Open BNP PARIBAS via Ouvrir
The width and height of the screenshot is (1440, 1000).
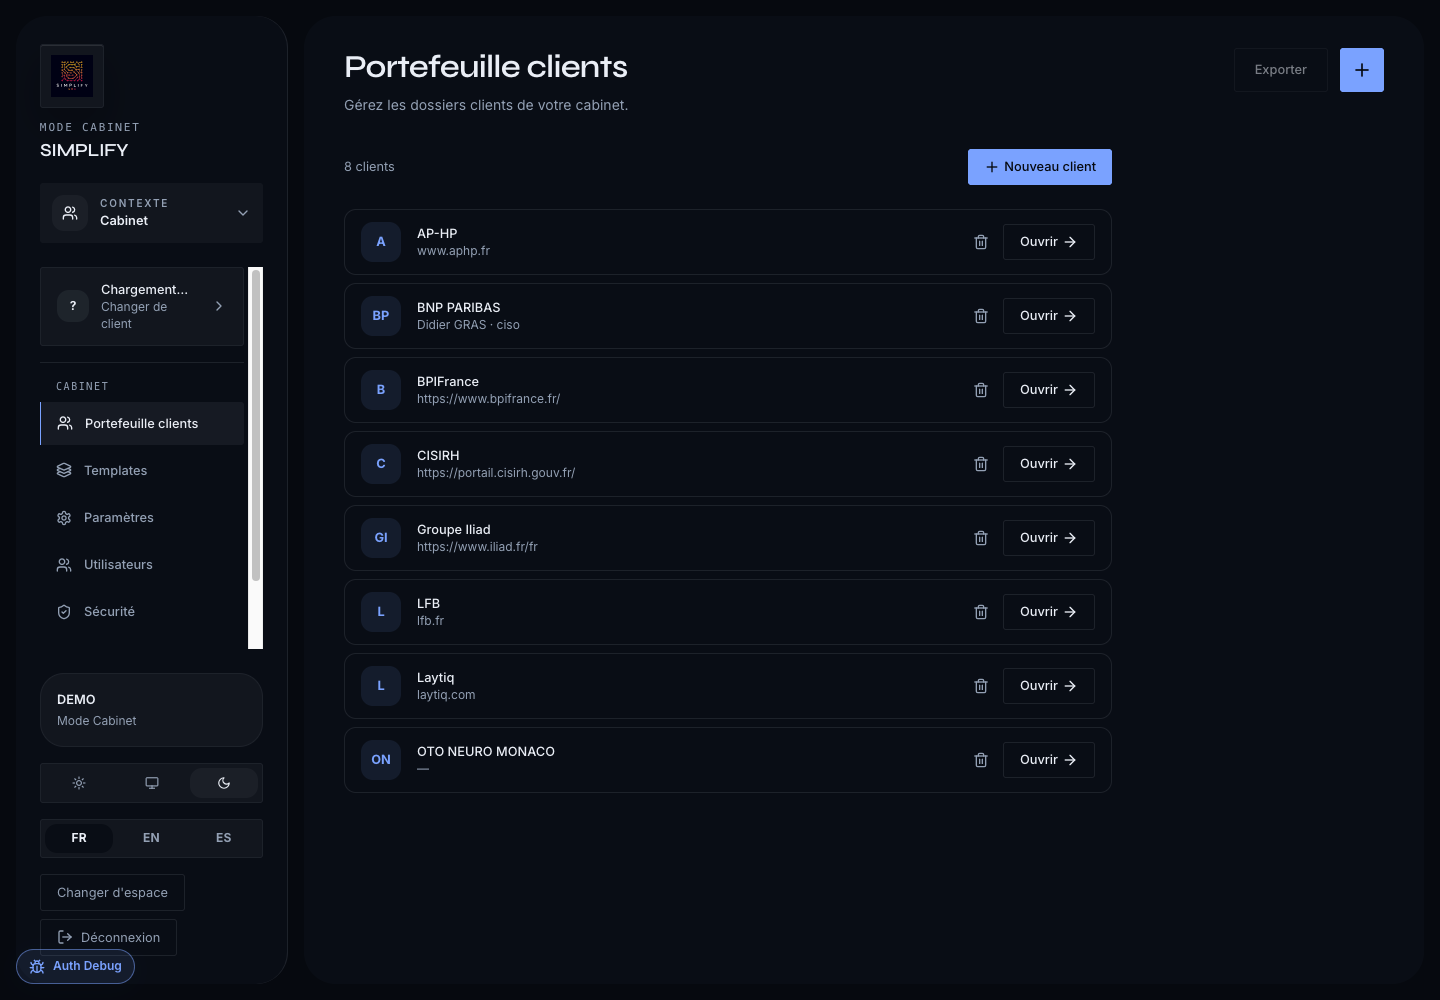point(1049,316)
